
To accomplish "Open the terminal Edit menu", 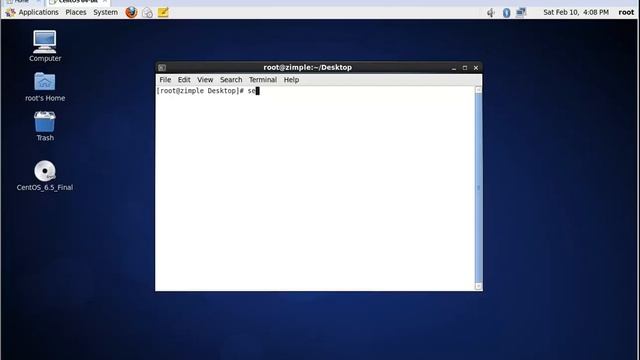I will click(184, 80).
